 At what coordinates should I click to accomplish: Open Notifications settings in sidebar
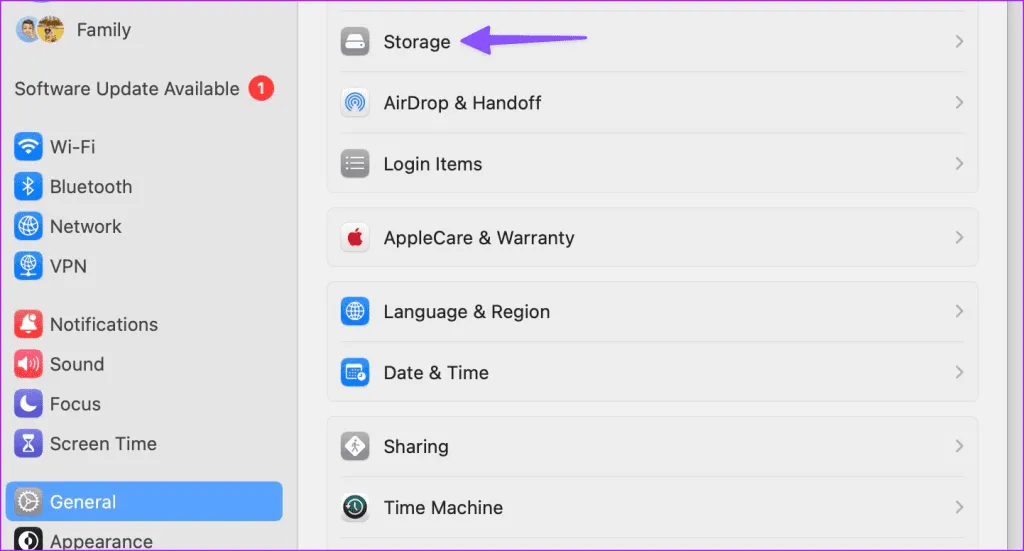click(x=103, y=325)
